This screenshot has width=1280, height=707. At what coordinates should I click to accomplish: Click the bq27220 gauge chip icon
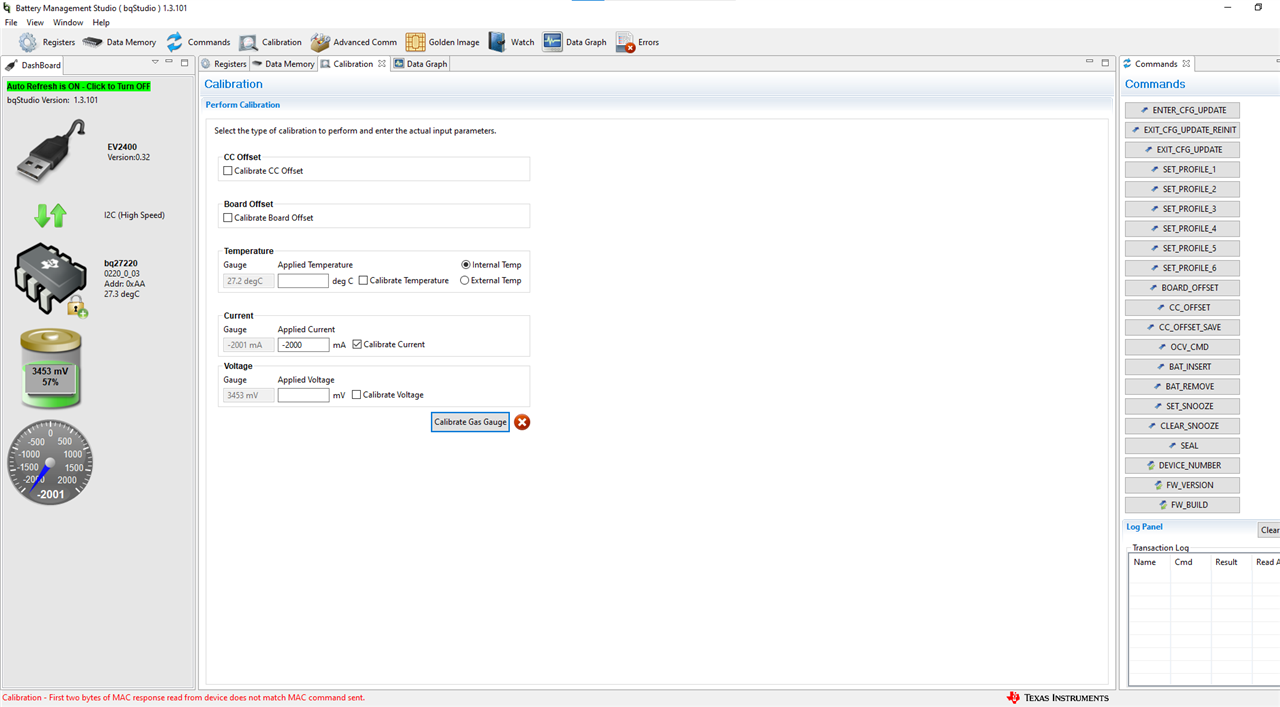click(x=50, y=280)
